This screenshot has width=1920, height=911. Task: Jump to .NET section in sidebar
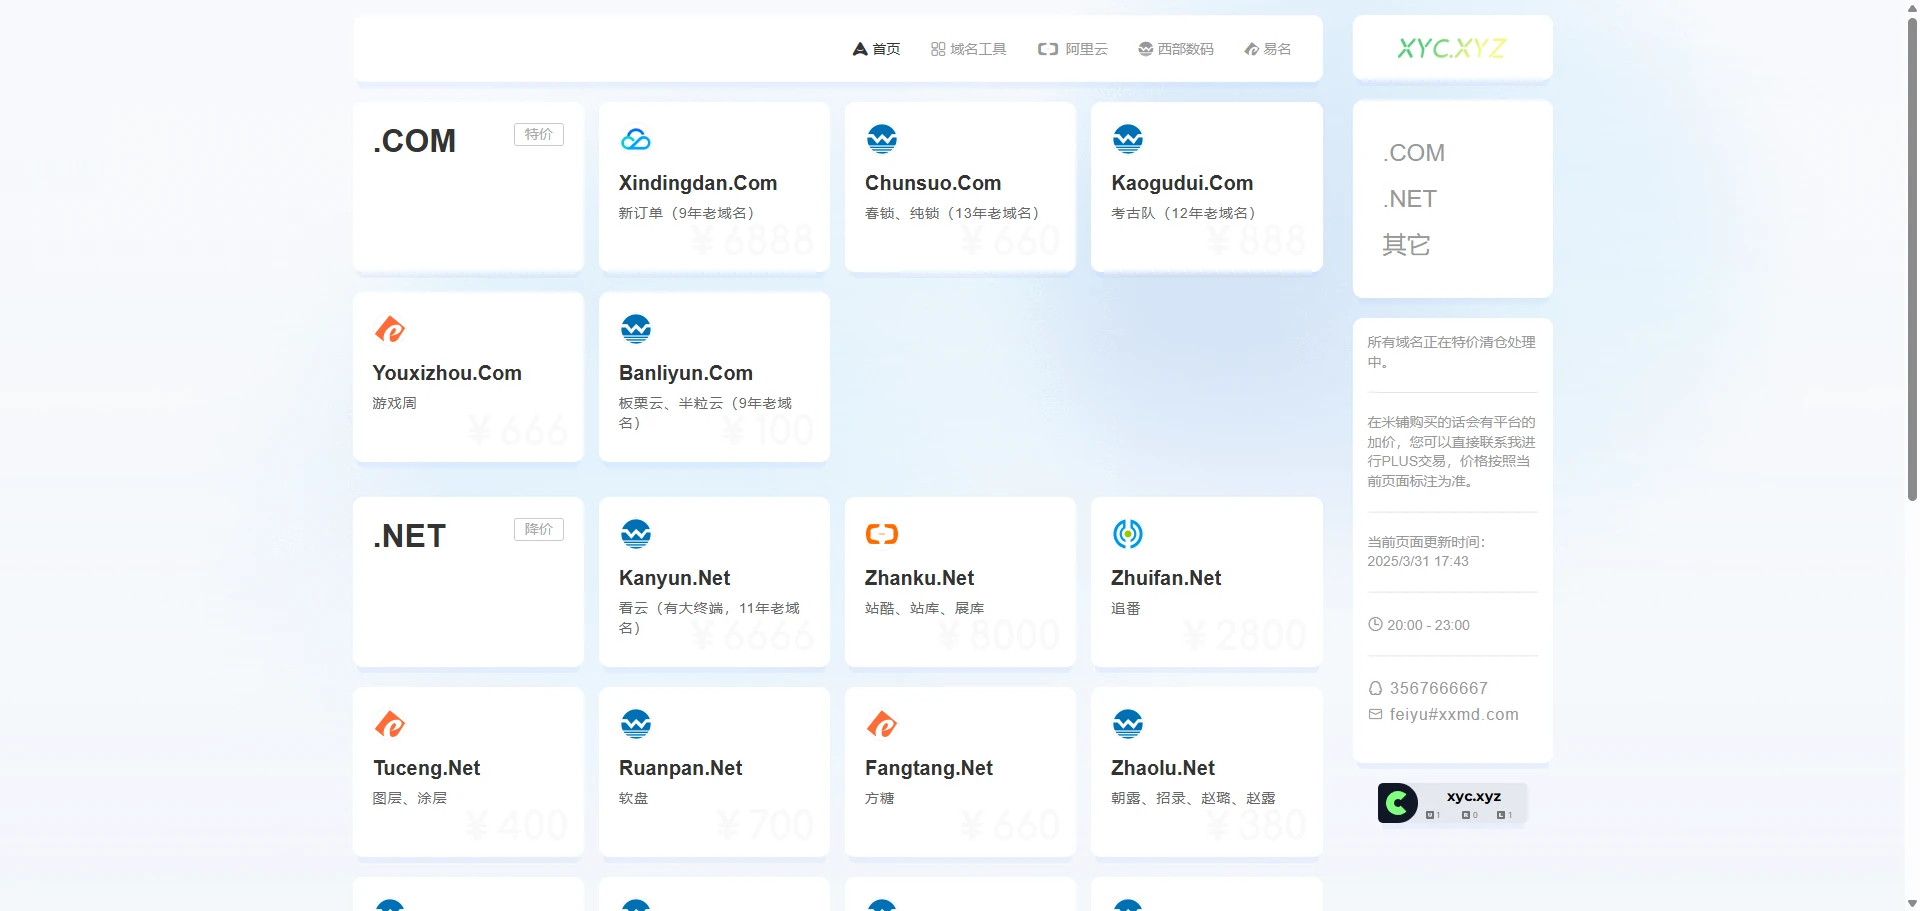point(1409,199)
